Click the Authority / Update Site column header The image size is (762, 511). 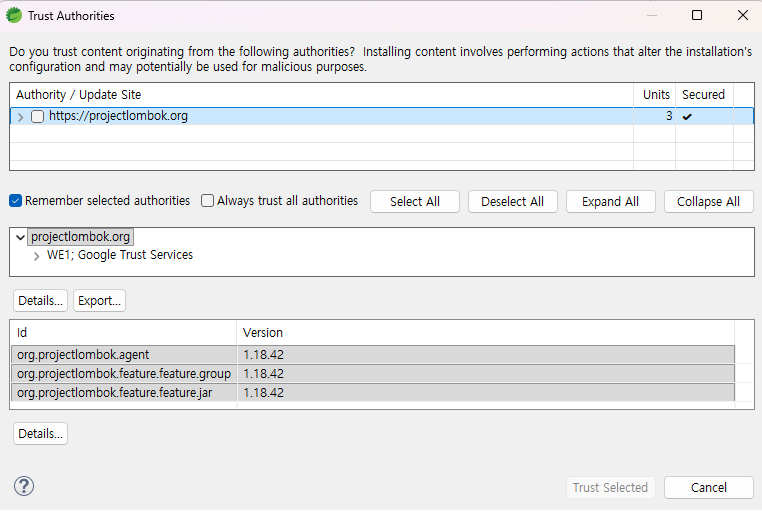coord(322,95)
